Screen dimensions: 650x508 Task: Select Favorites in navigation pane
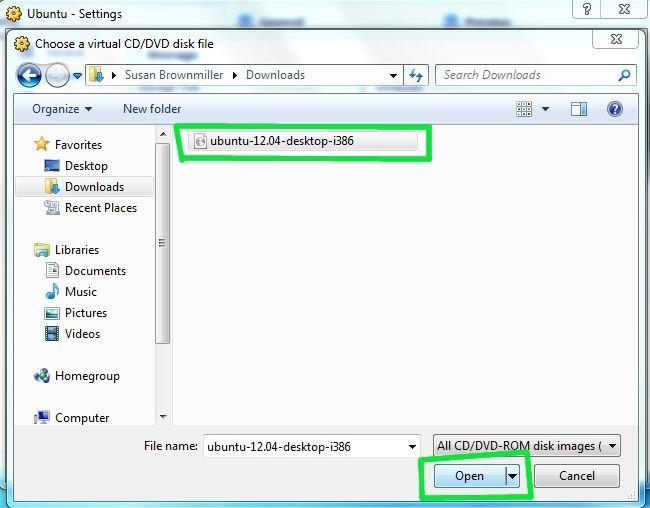click(x=78, y=145)
